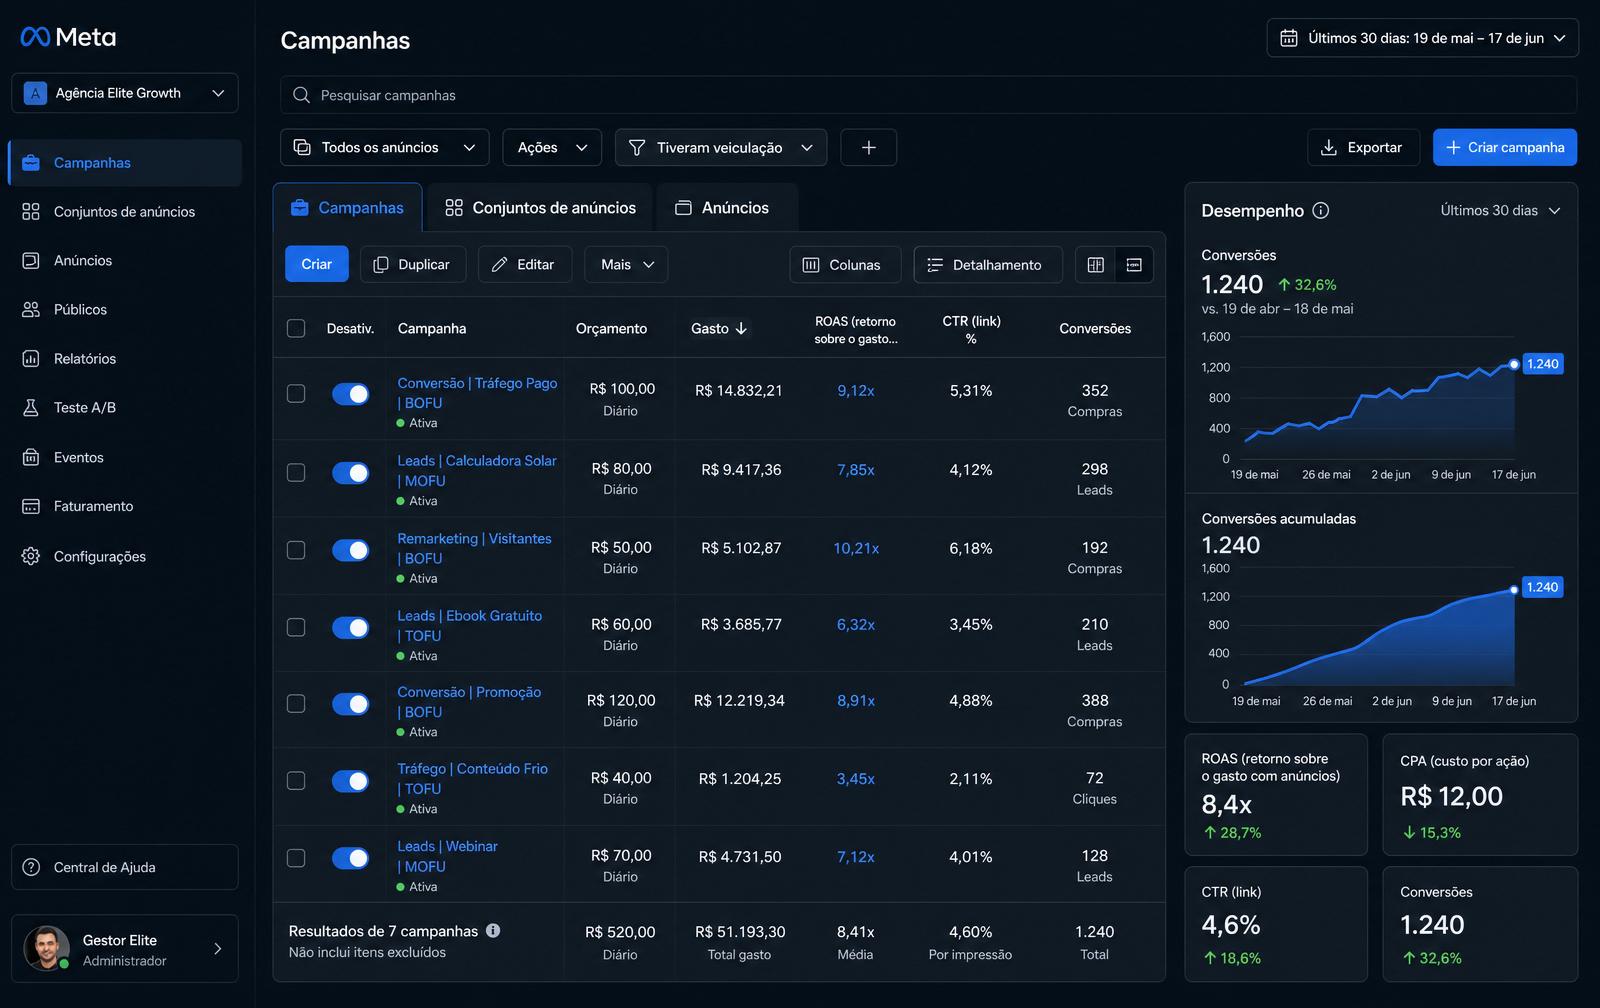Expand the Mais dropdown menu
This screenshot has width=1600, height=1008.
[626, 265]
